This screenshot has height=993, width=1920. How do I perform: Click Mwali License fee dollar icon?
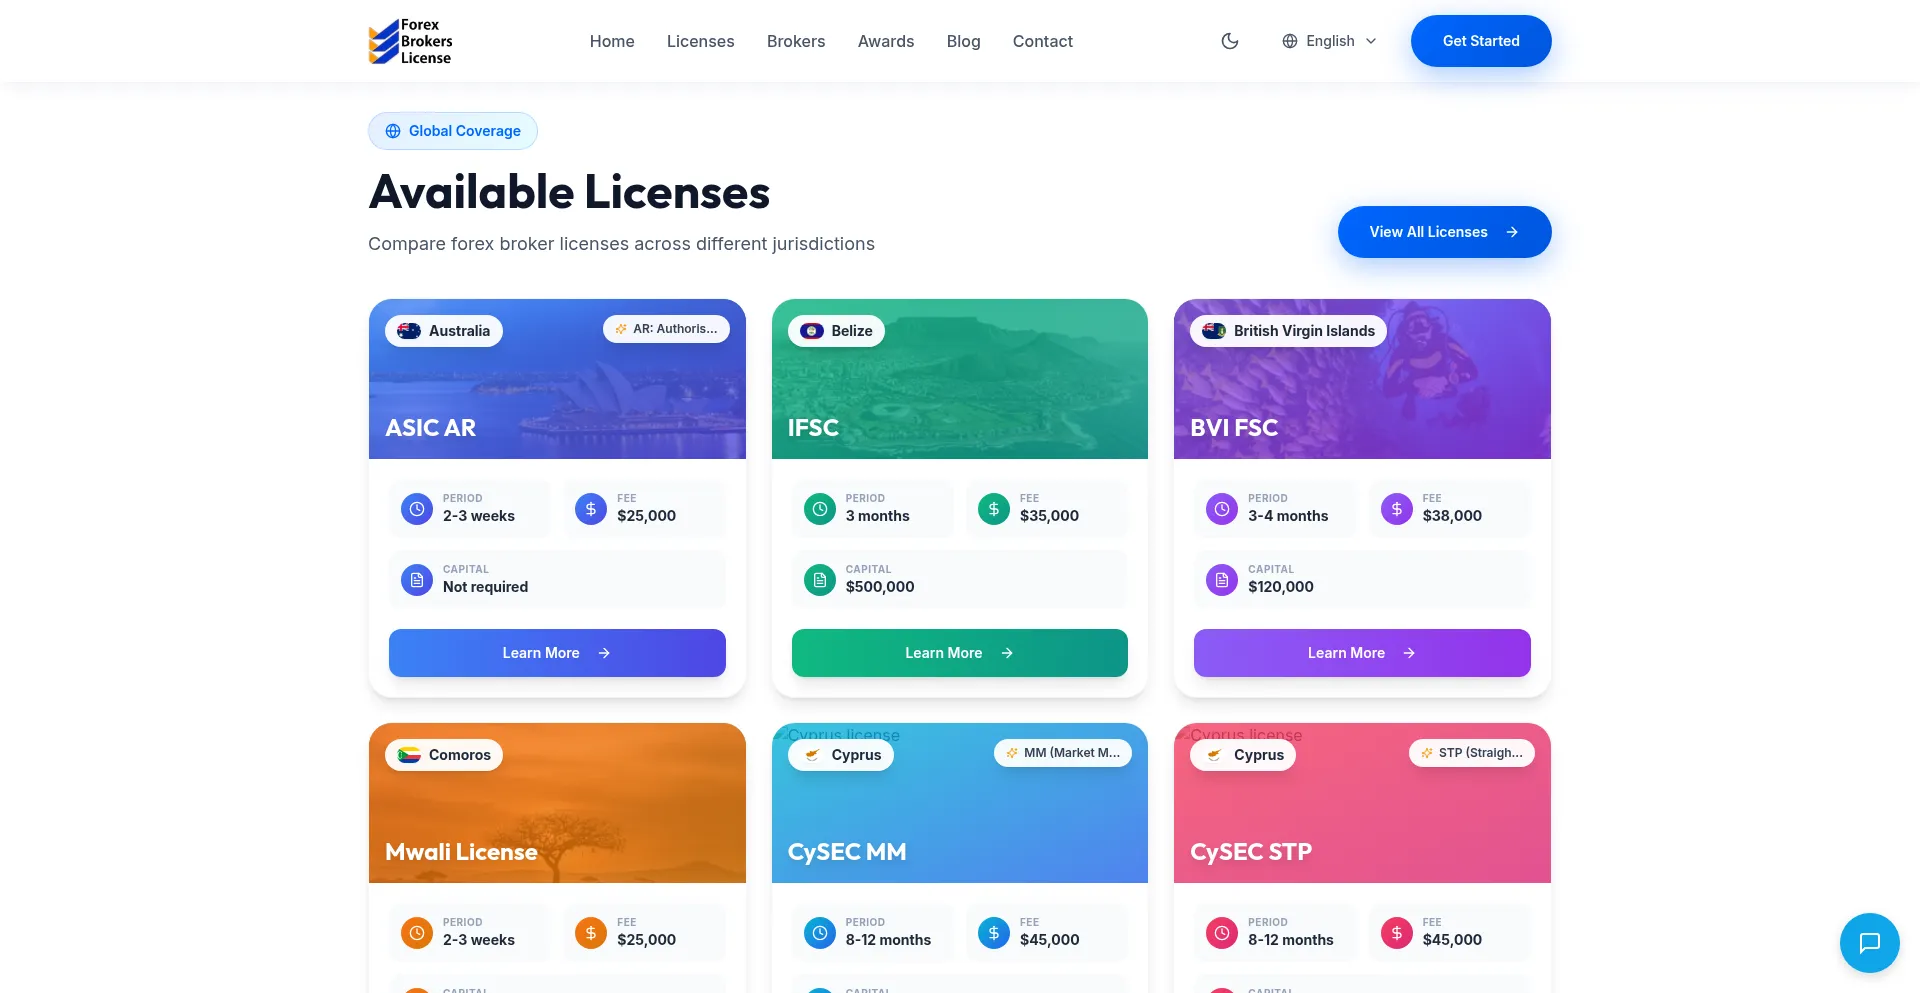pyautogui.click(x=591, y=933)
